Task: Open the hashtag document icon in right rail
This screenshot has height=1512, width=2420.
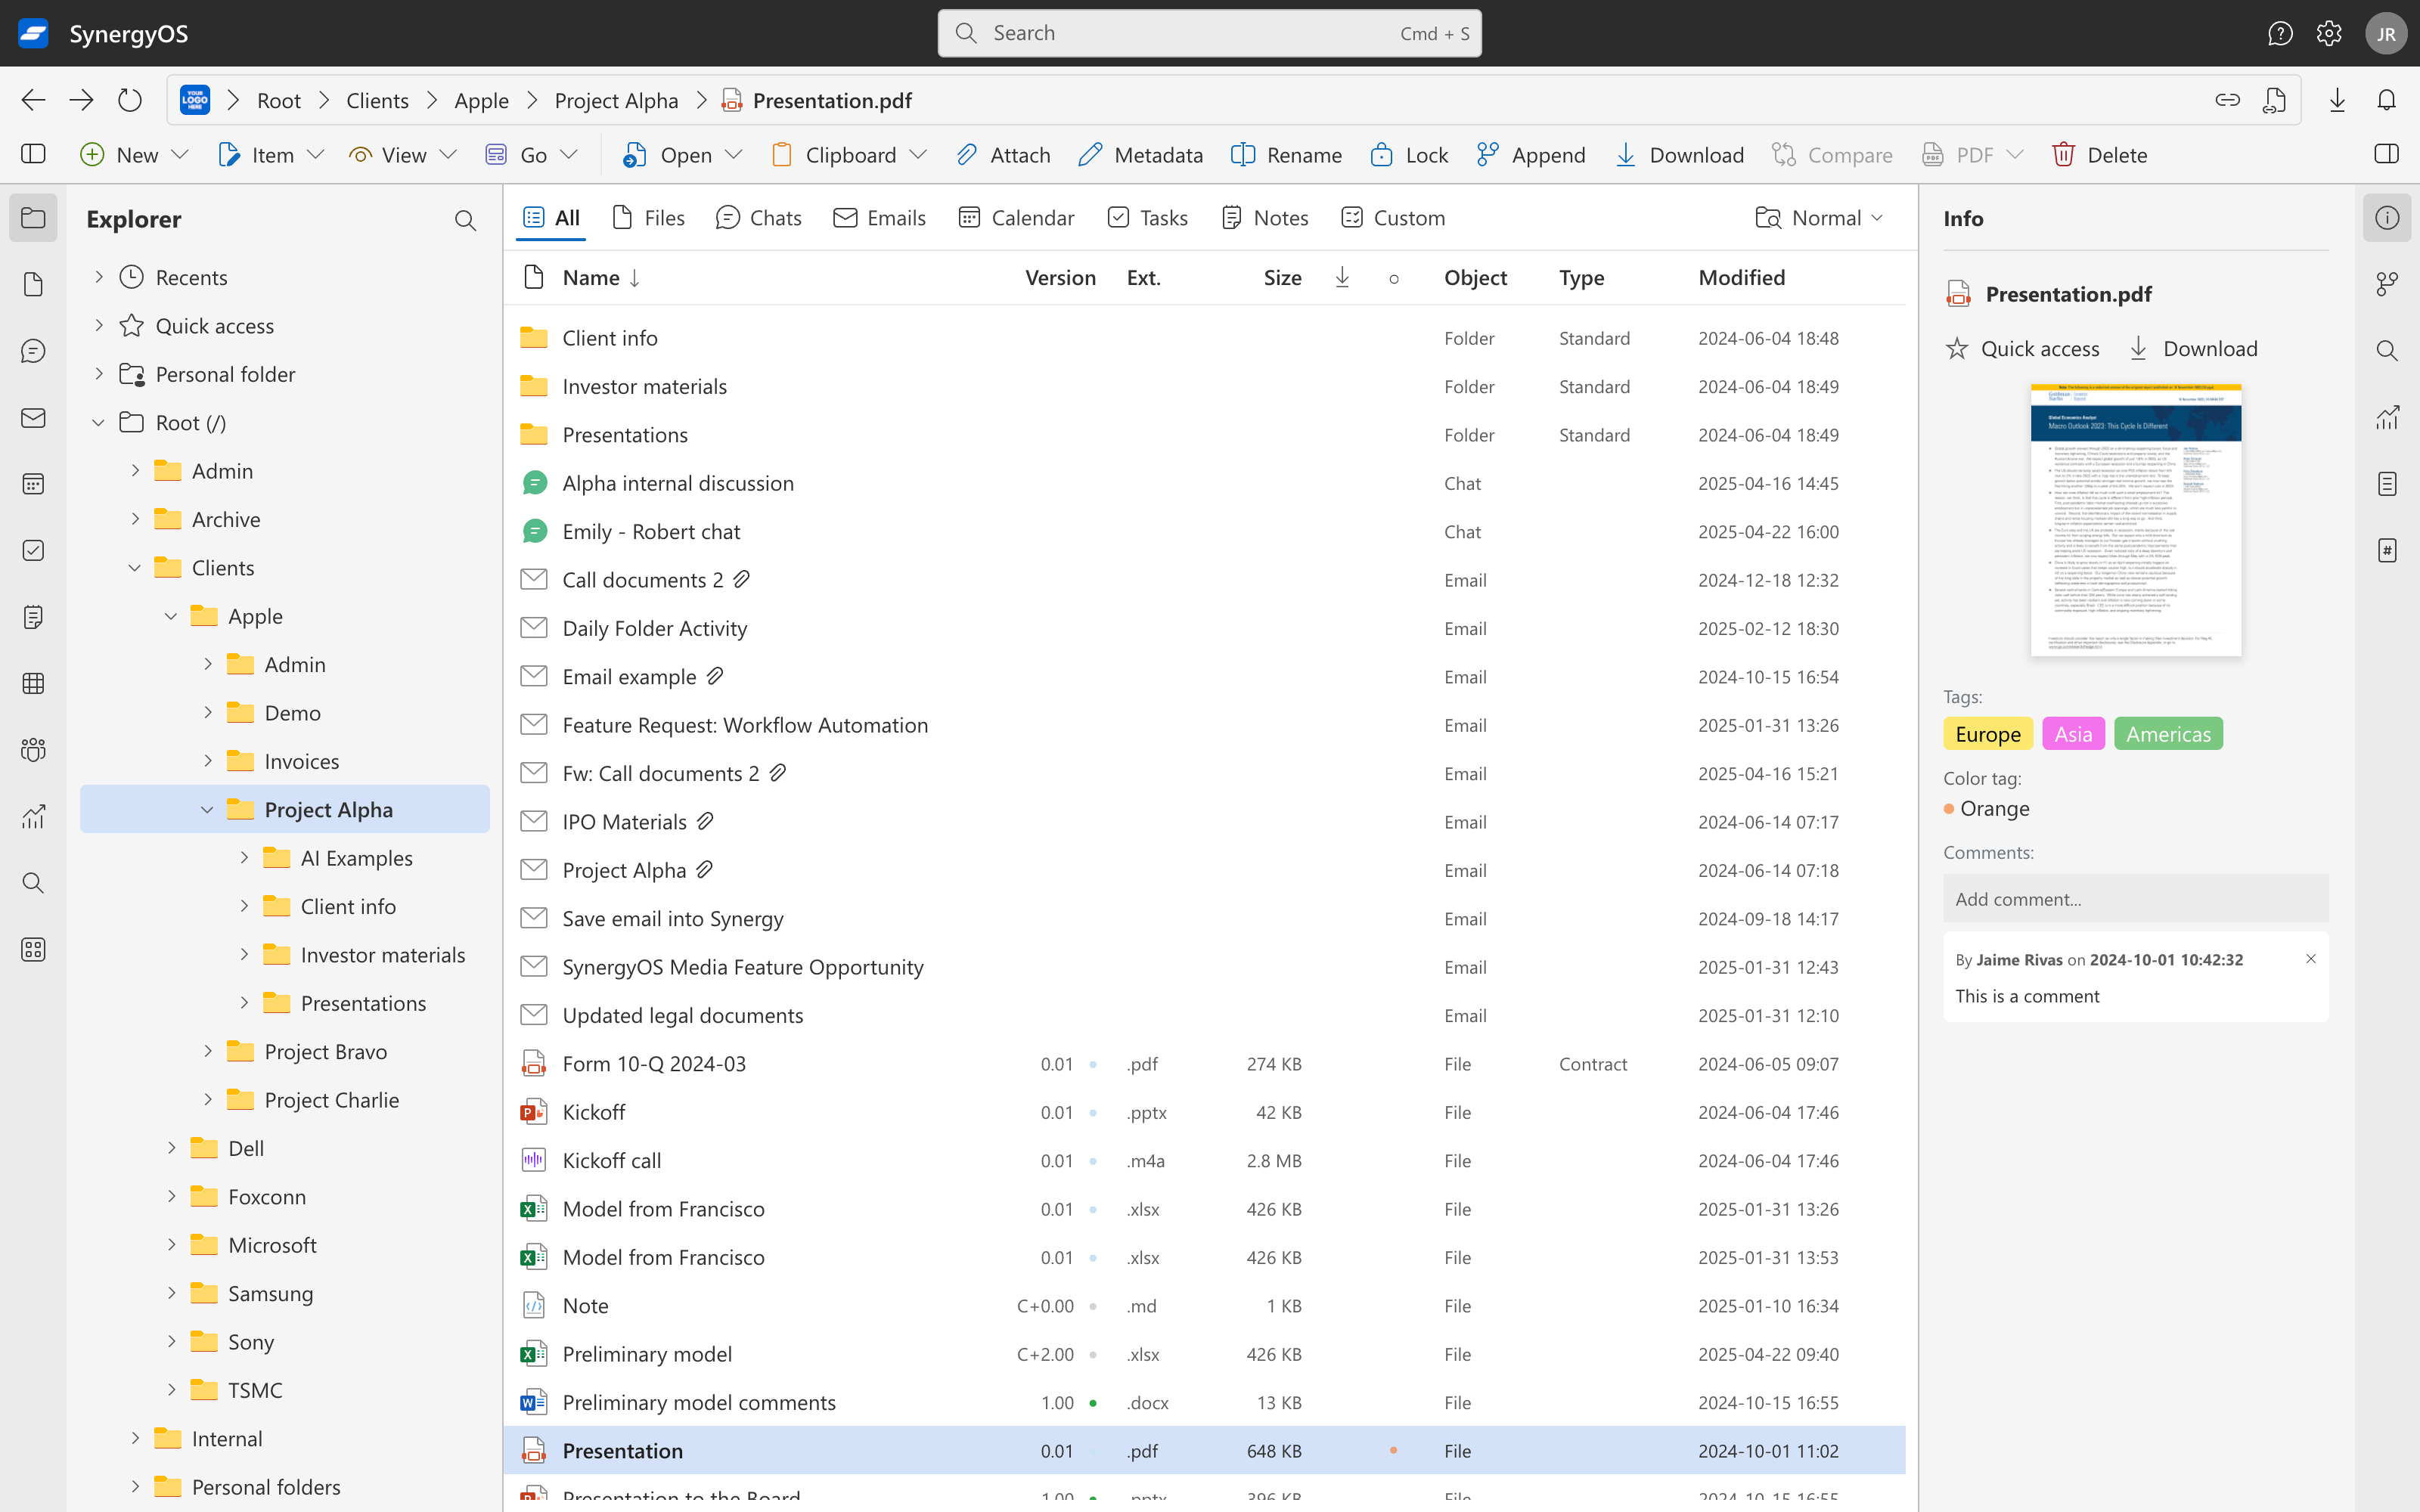Action: point(2387,550)
